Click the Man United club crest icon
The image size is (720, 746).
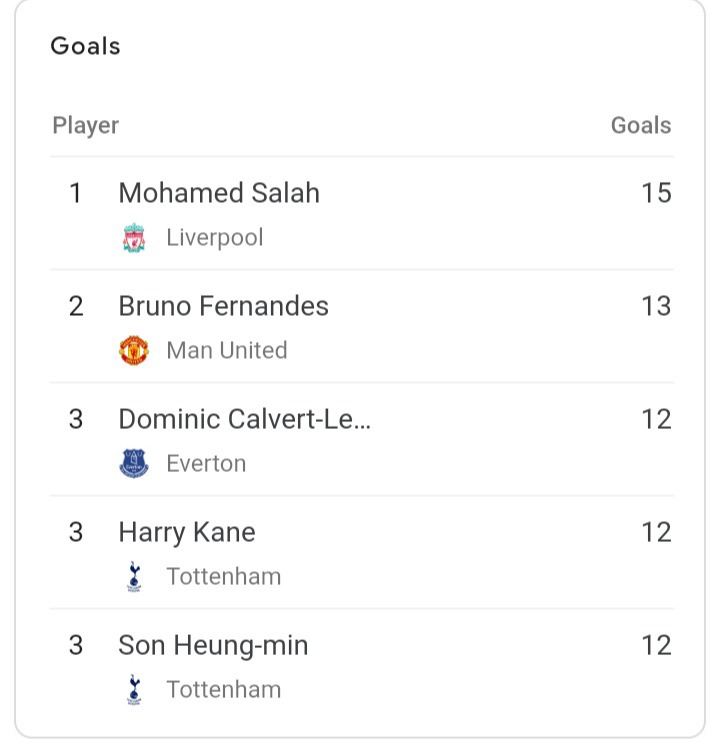(x=134, y=351)
